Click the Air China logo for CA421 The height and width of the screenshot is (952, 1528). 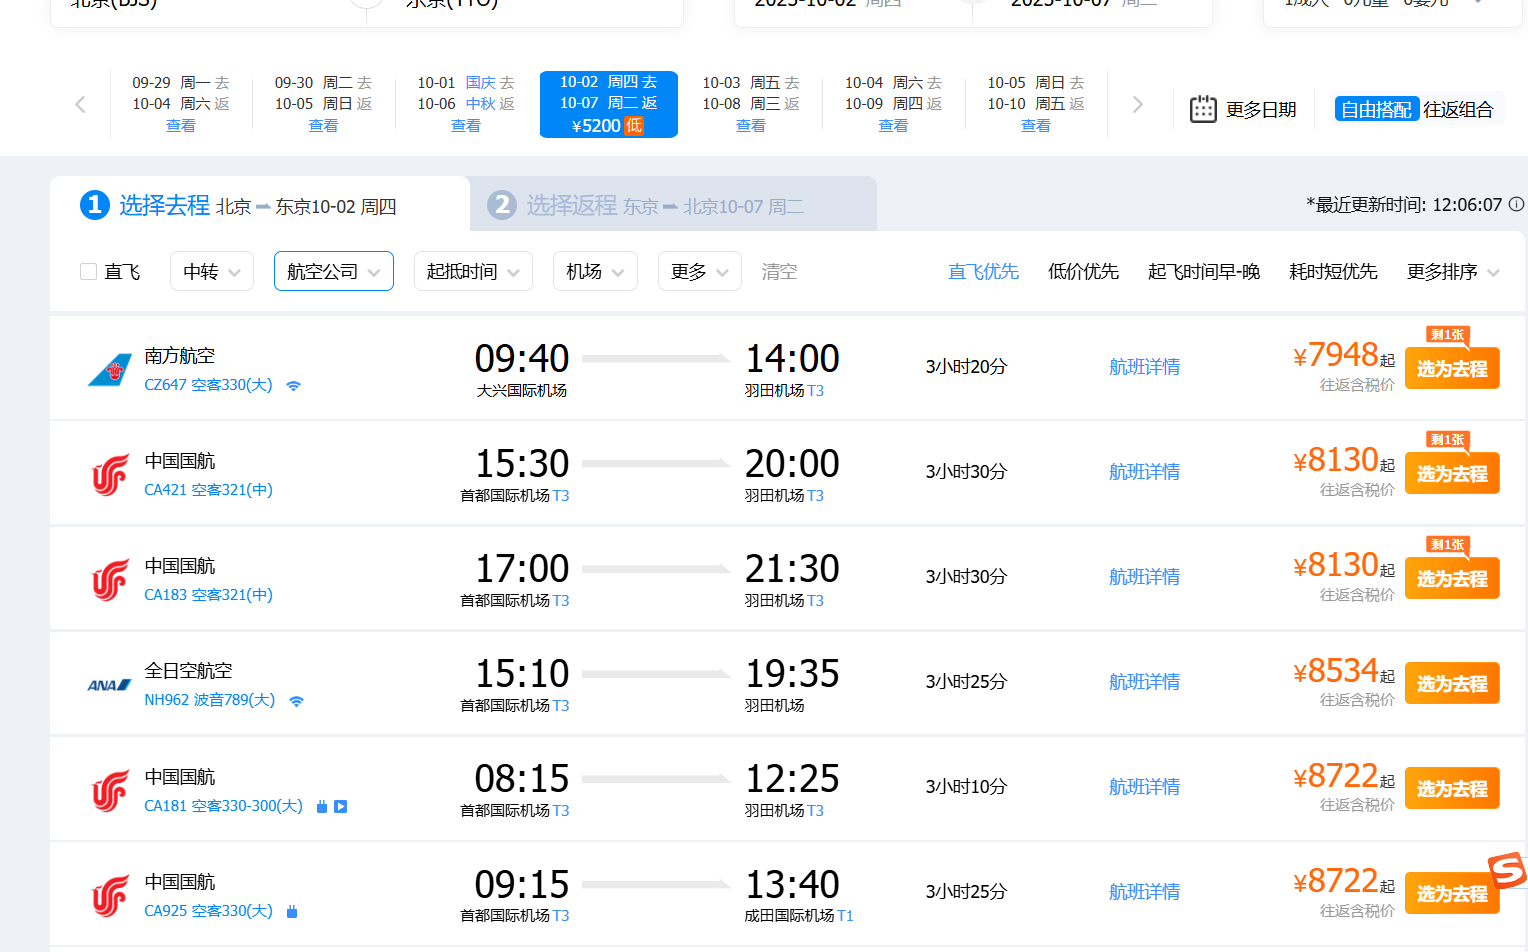tap(110, 475)
